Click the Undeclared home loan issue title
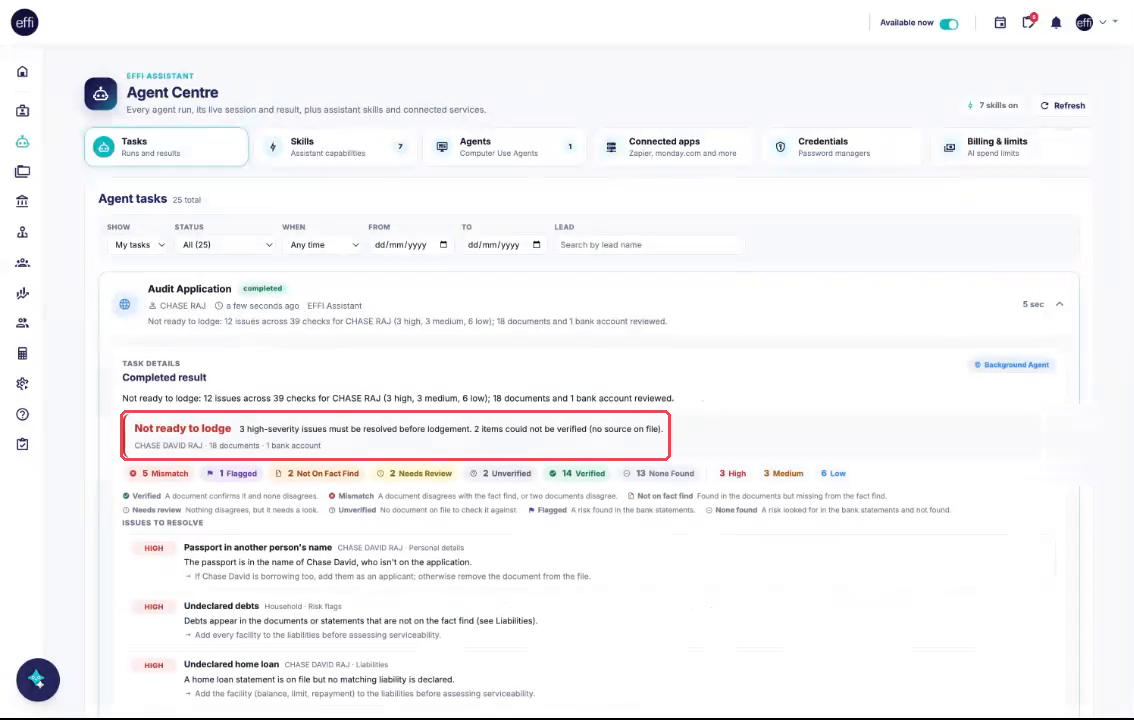This screenshot has width=1134, height=720. [x=231, y=664]
